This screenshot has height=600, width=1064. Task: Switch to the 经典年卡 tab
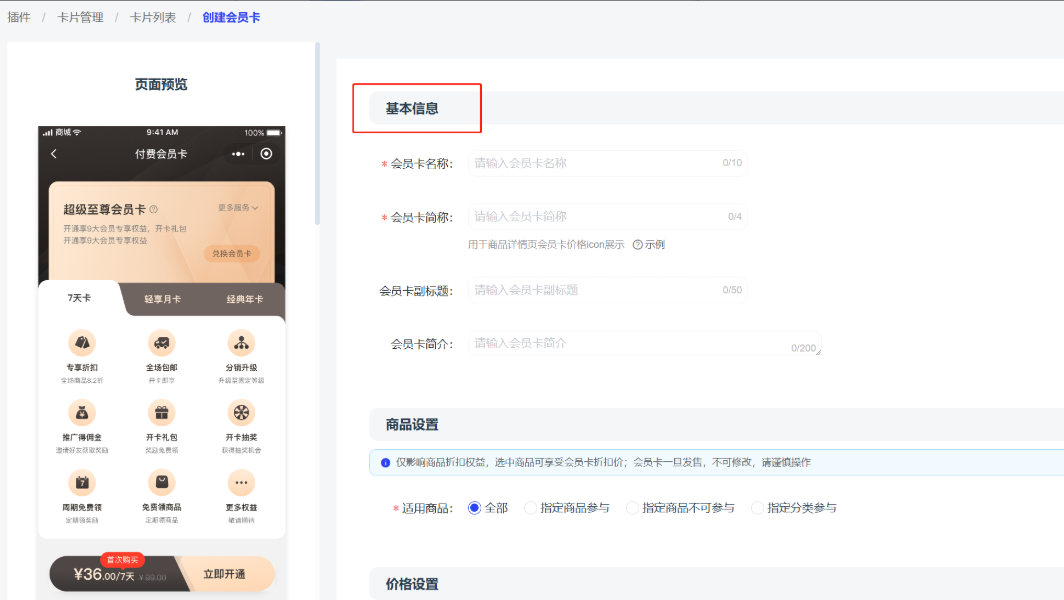(x=244, y=299)
